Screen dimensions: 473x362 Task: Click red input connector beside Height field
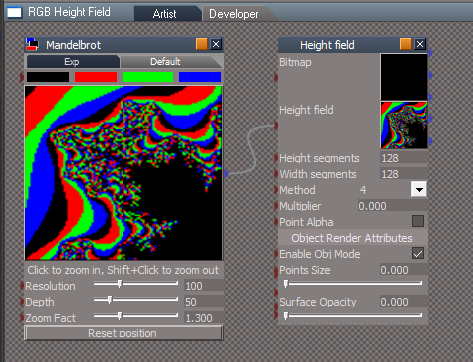pos(276,125)
